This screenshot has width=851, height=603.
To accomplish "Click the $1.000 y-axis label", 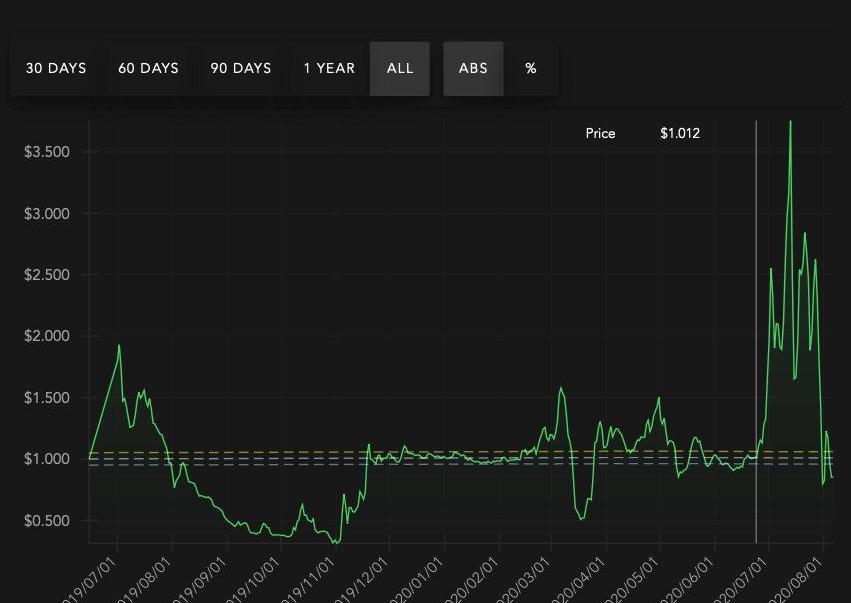I will tap(46, 460).
